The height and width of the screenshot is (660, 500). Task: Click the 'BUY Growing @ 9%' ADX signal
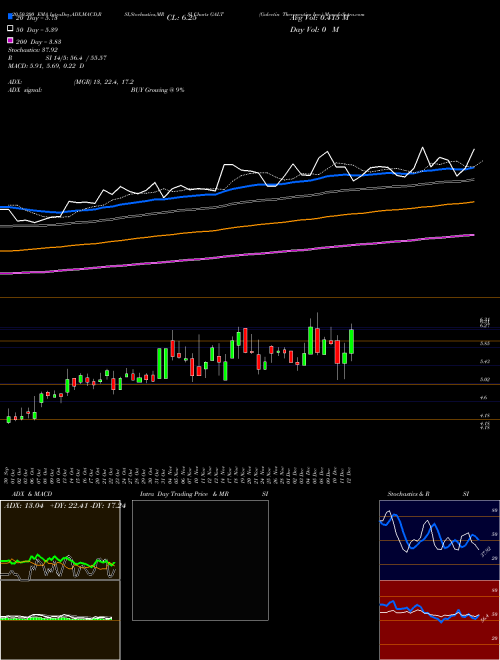click(157, 90)
